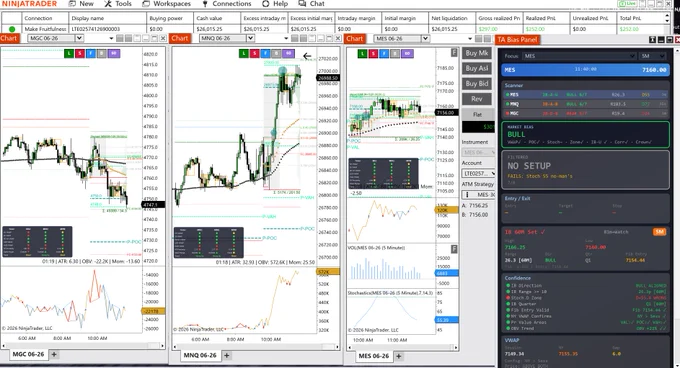
Task: Click the disabled Instrument field in Chart Trader
Action: pos(478,152)
